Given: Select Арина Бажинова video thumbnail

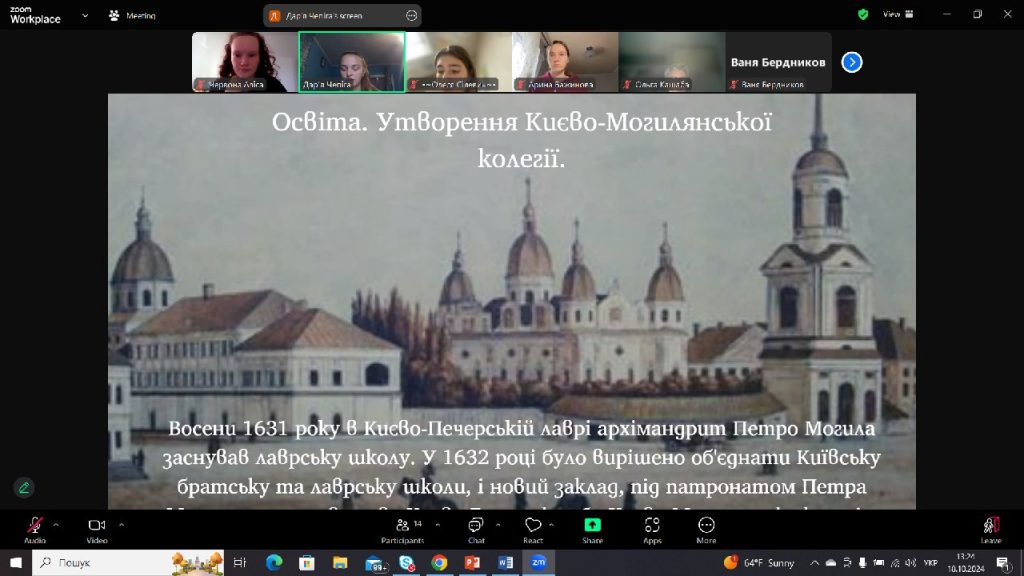Looking at the screenshot, I should (565, 62).
